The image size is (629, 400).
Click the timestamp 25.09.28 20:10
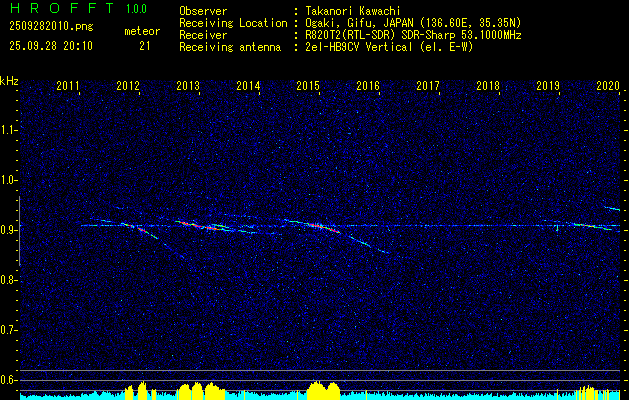tap(51, 45)
